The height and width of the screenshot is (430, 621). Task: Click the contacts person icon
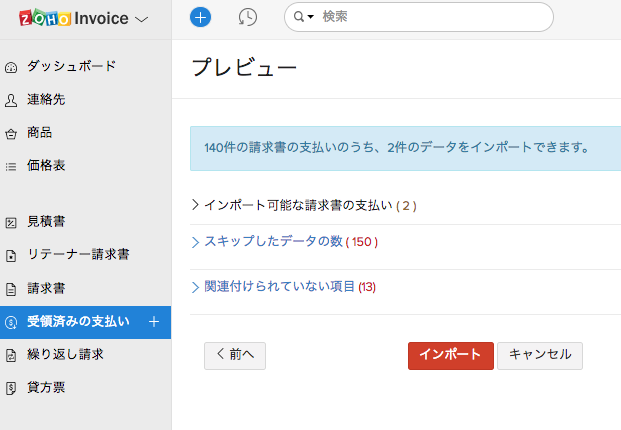pos(11,100)
